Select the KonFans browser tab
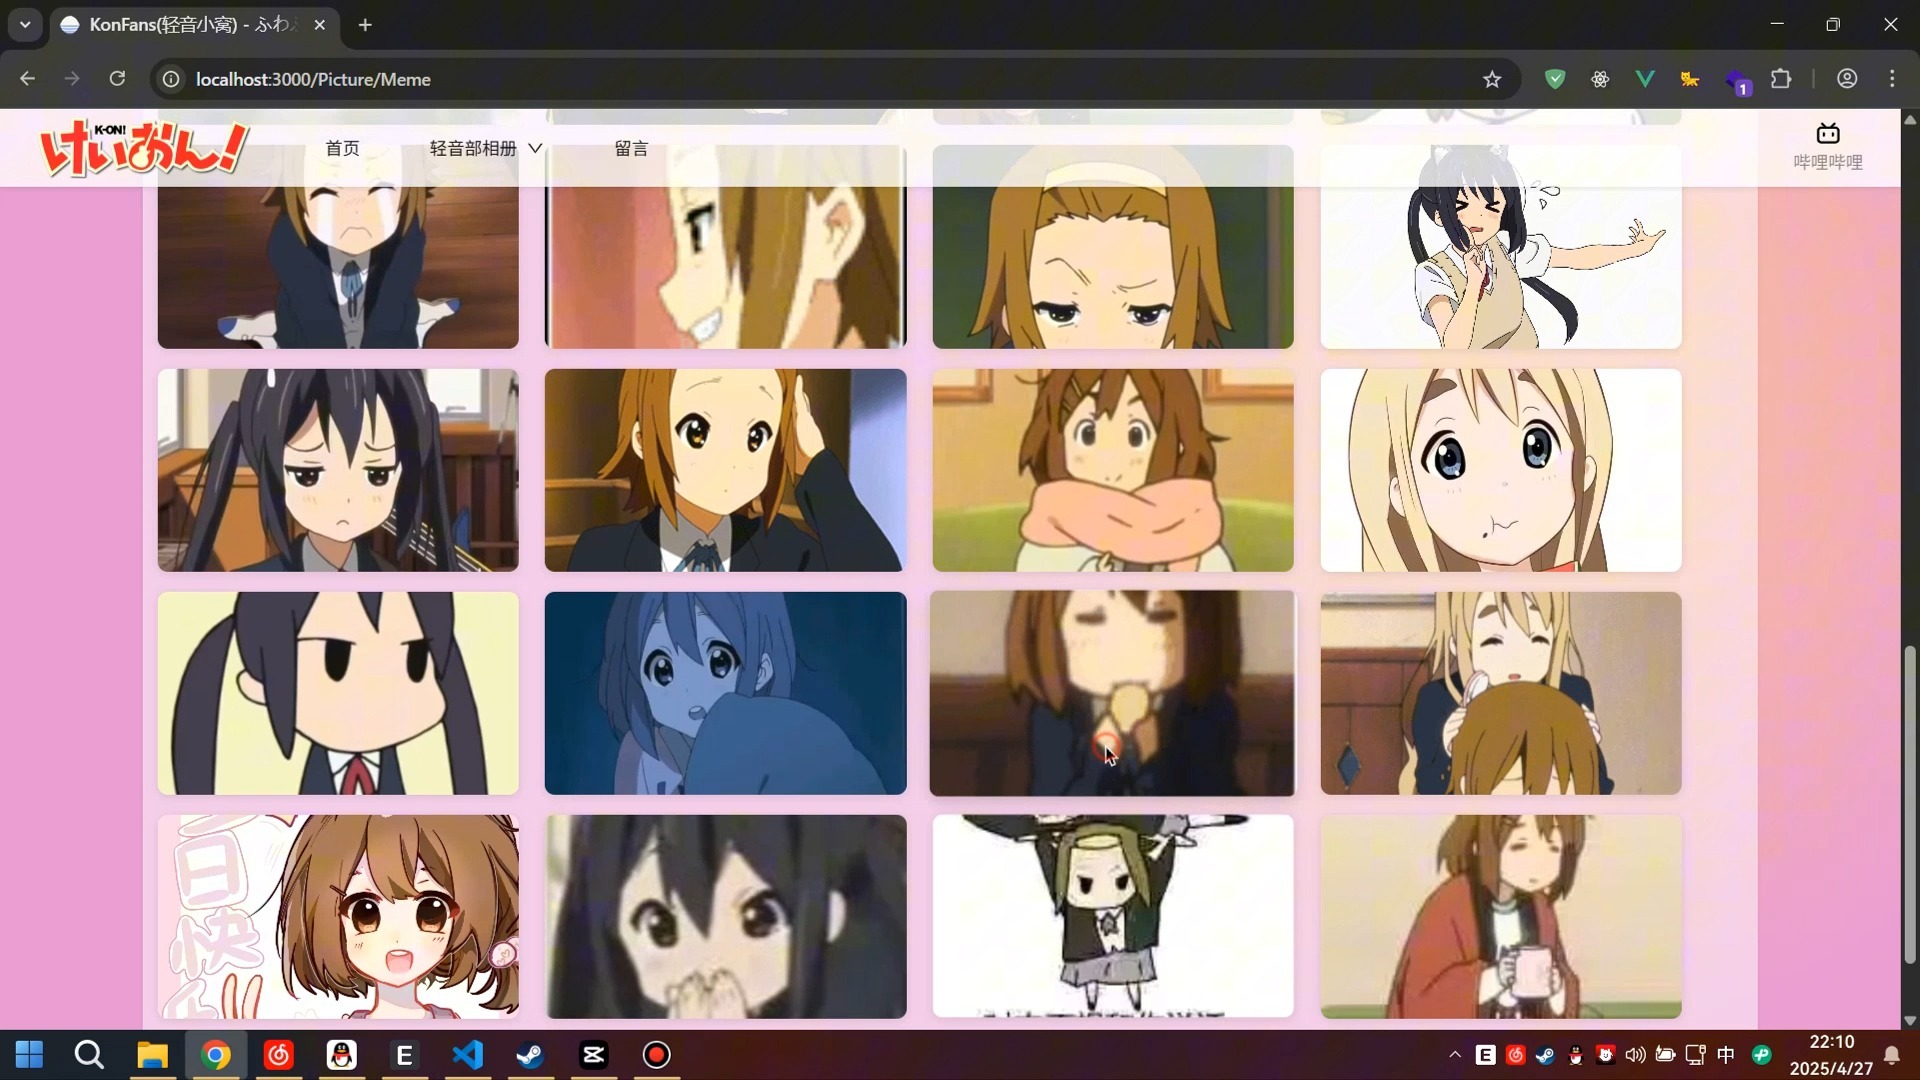The width and height of the screenshot is (1920, 1080). click(x=192, y=24)
